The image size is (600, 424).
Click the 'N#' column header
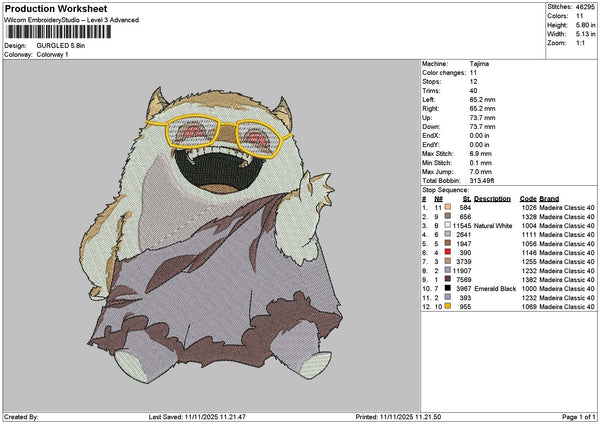(439, 199)
